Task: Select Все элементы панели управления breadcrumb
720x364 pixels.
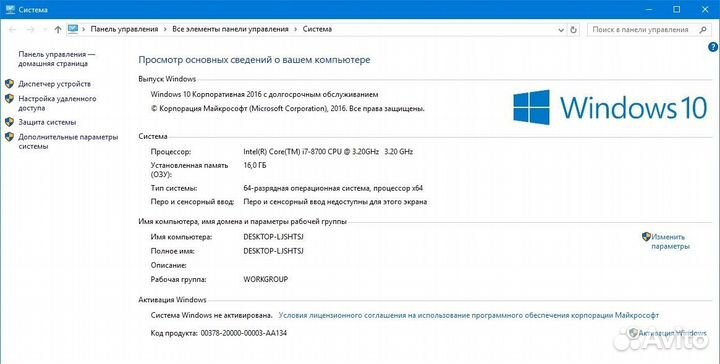Action: (x=230, y=29)
